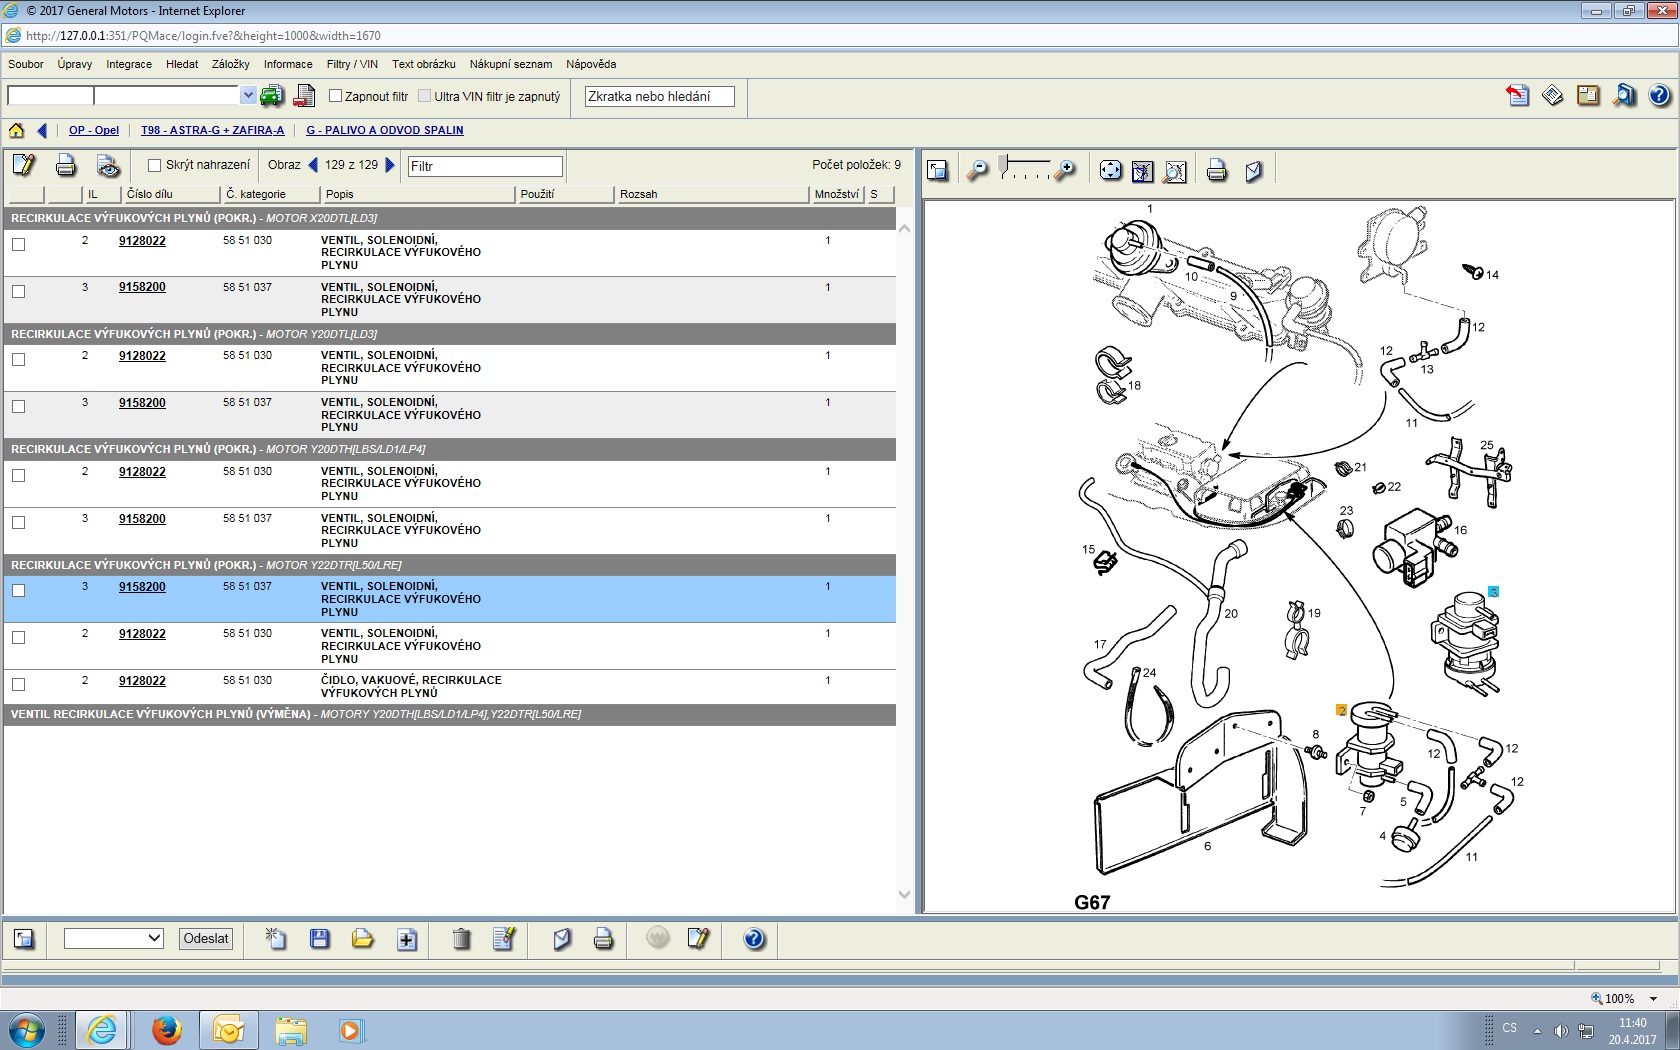This screenshot has width=1680, height=1050.
Task: Open the 'Záložky' menu
Action: 230,64
